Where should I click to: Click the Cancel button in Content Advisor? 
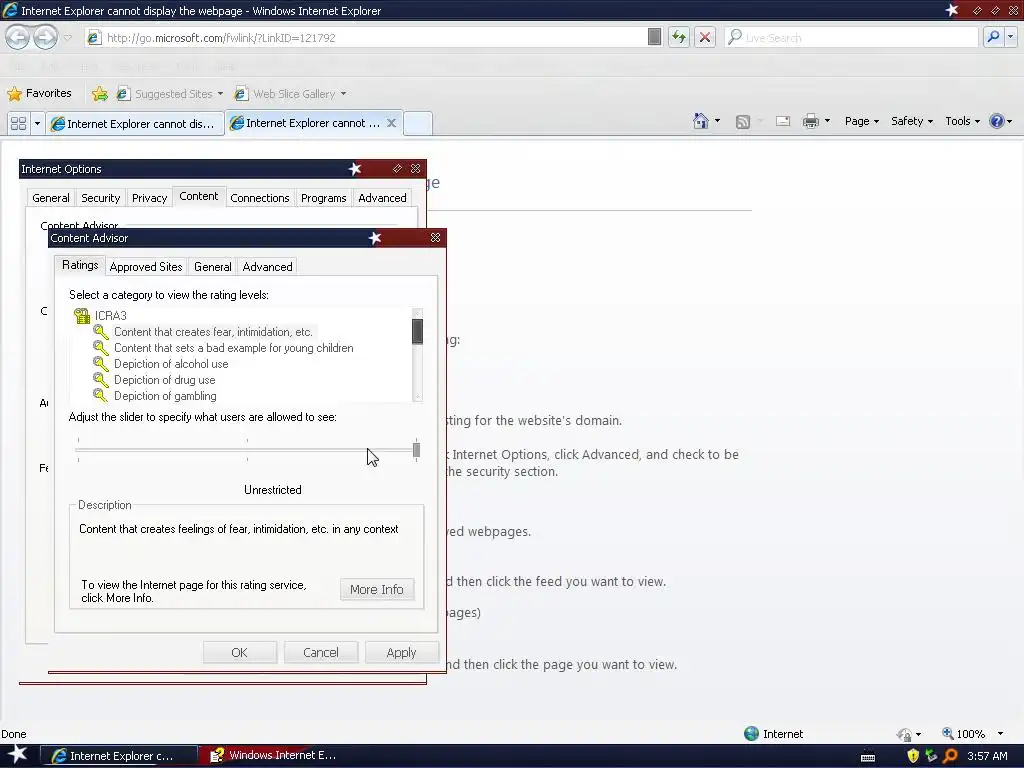click(x=321, y=652)
